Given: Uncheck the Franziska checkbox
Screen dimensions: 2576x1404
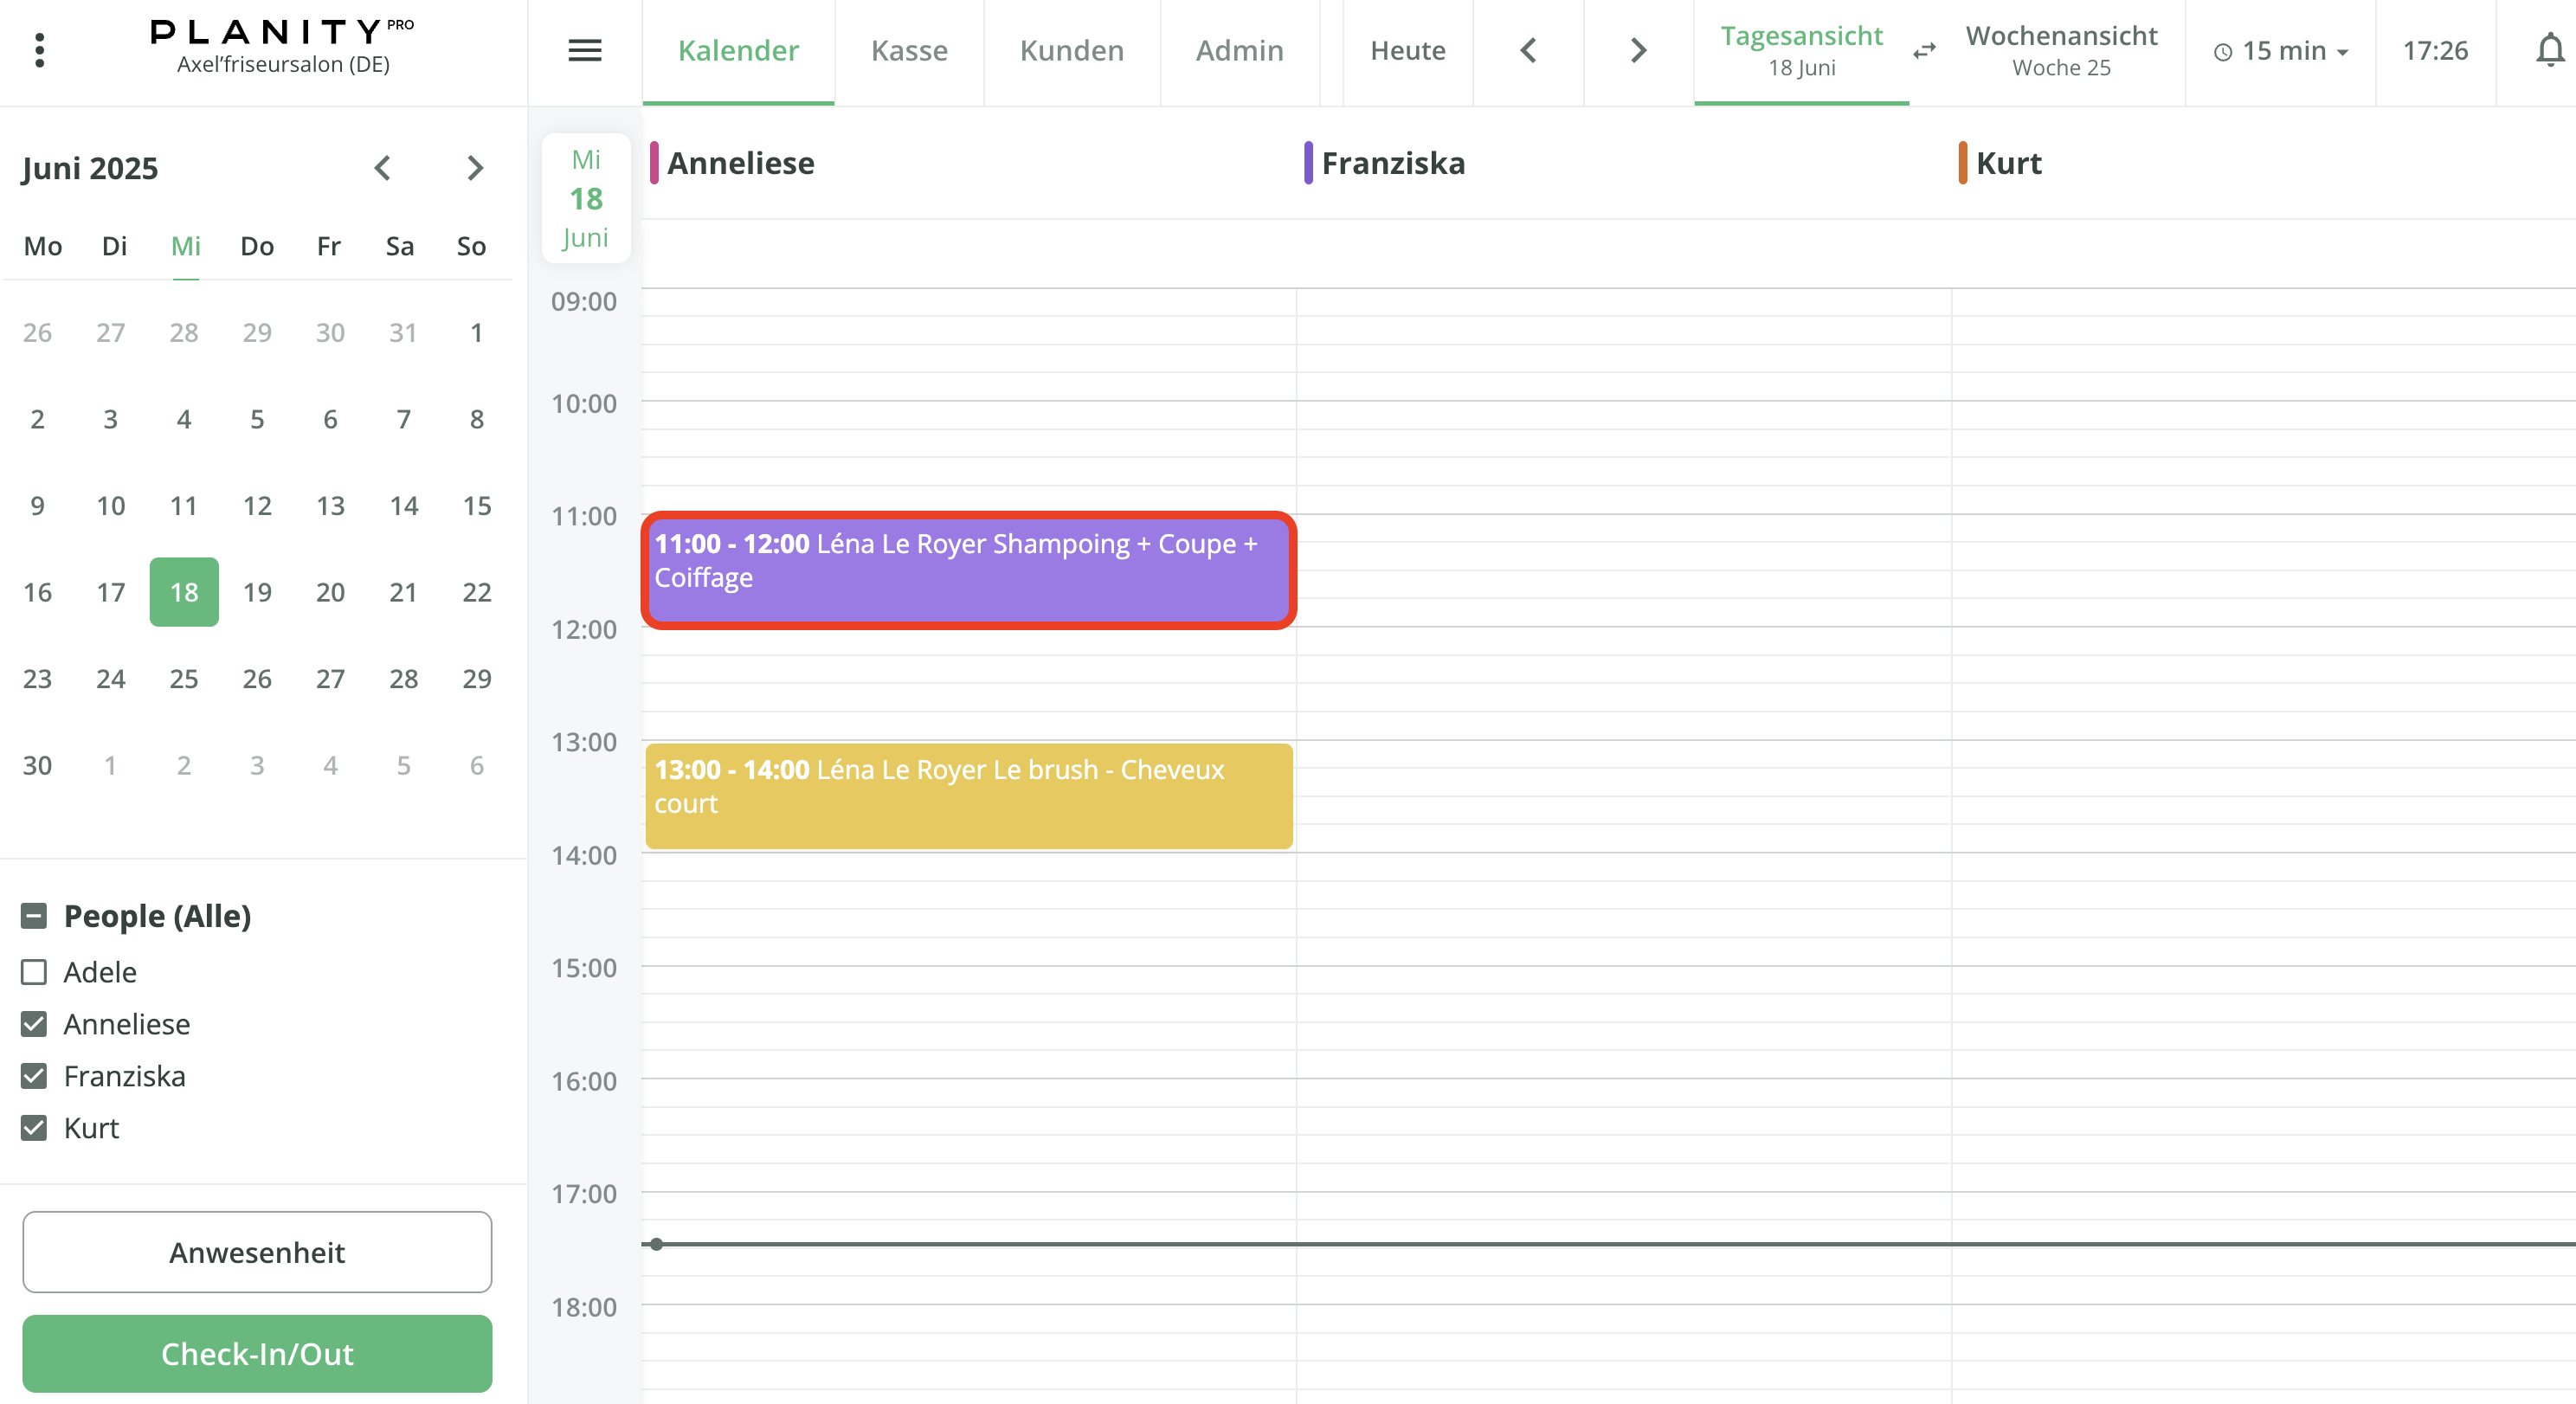Looking at the screenshot, I should pos(34,1076).
